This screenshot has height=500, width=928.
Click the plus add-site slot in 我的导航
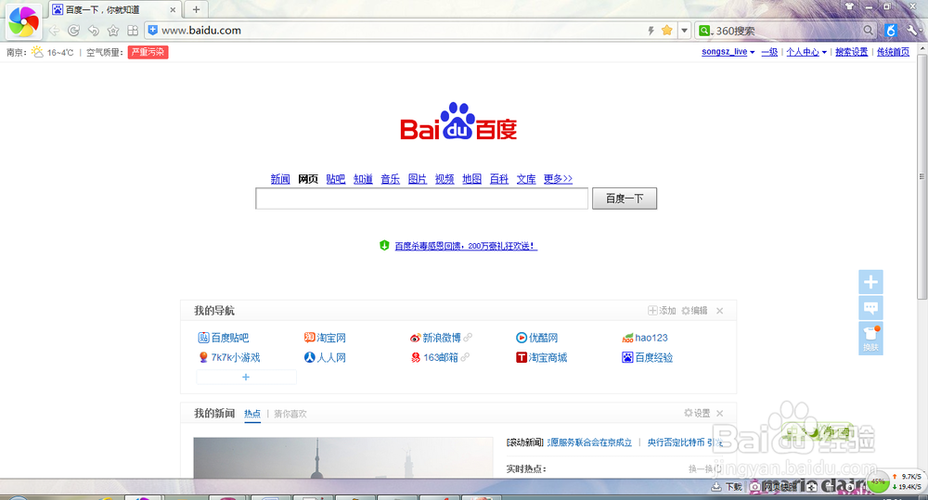(246, 377)
